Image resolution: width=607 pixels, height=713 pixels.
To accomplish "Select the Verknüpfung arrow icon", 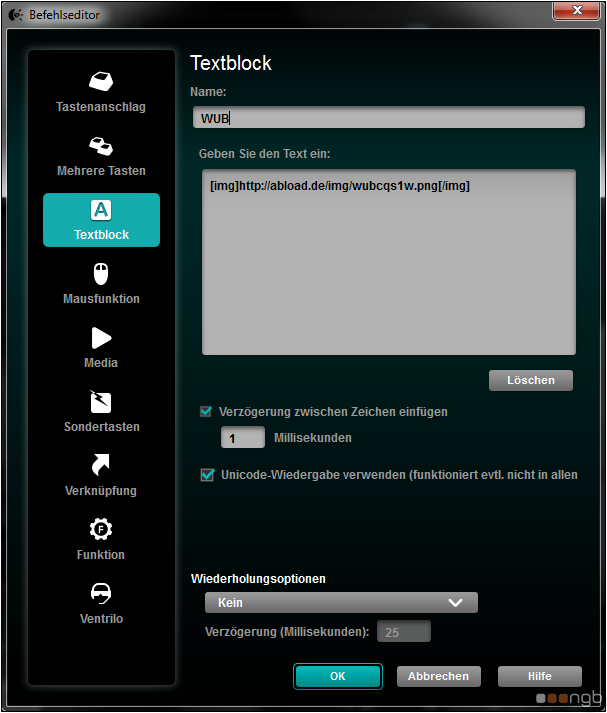I will [101, 466].
